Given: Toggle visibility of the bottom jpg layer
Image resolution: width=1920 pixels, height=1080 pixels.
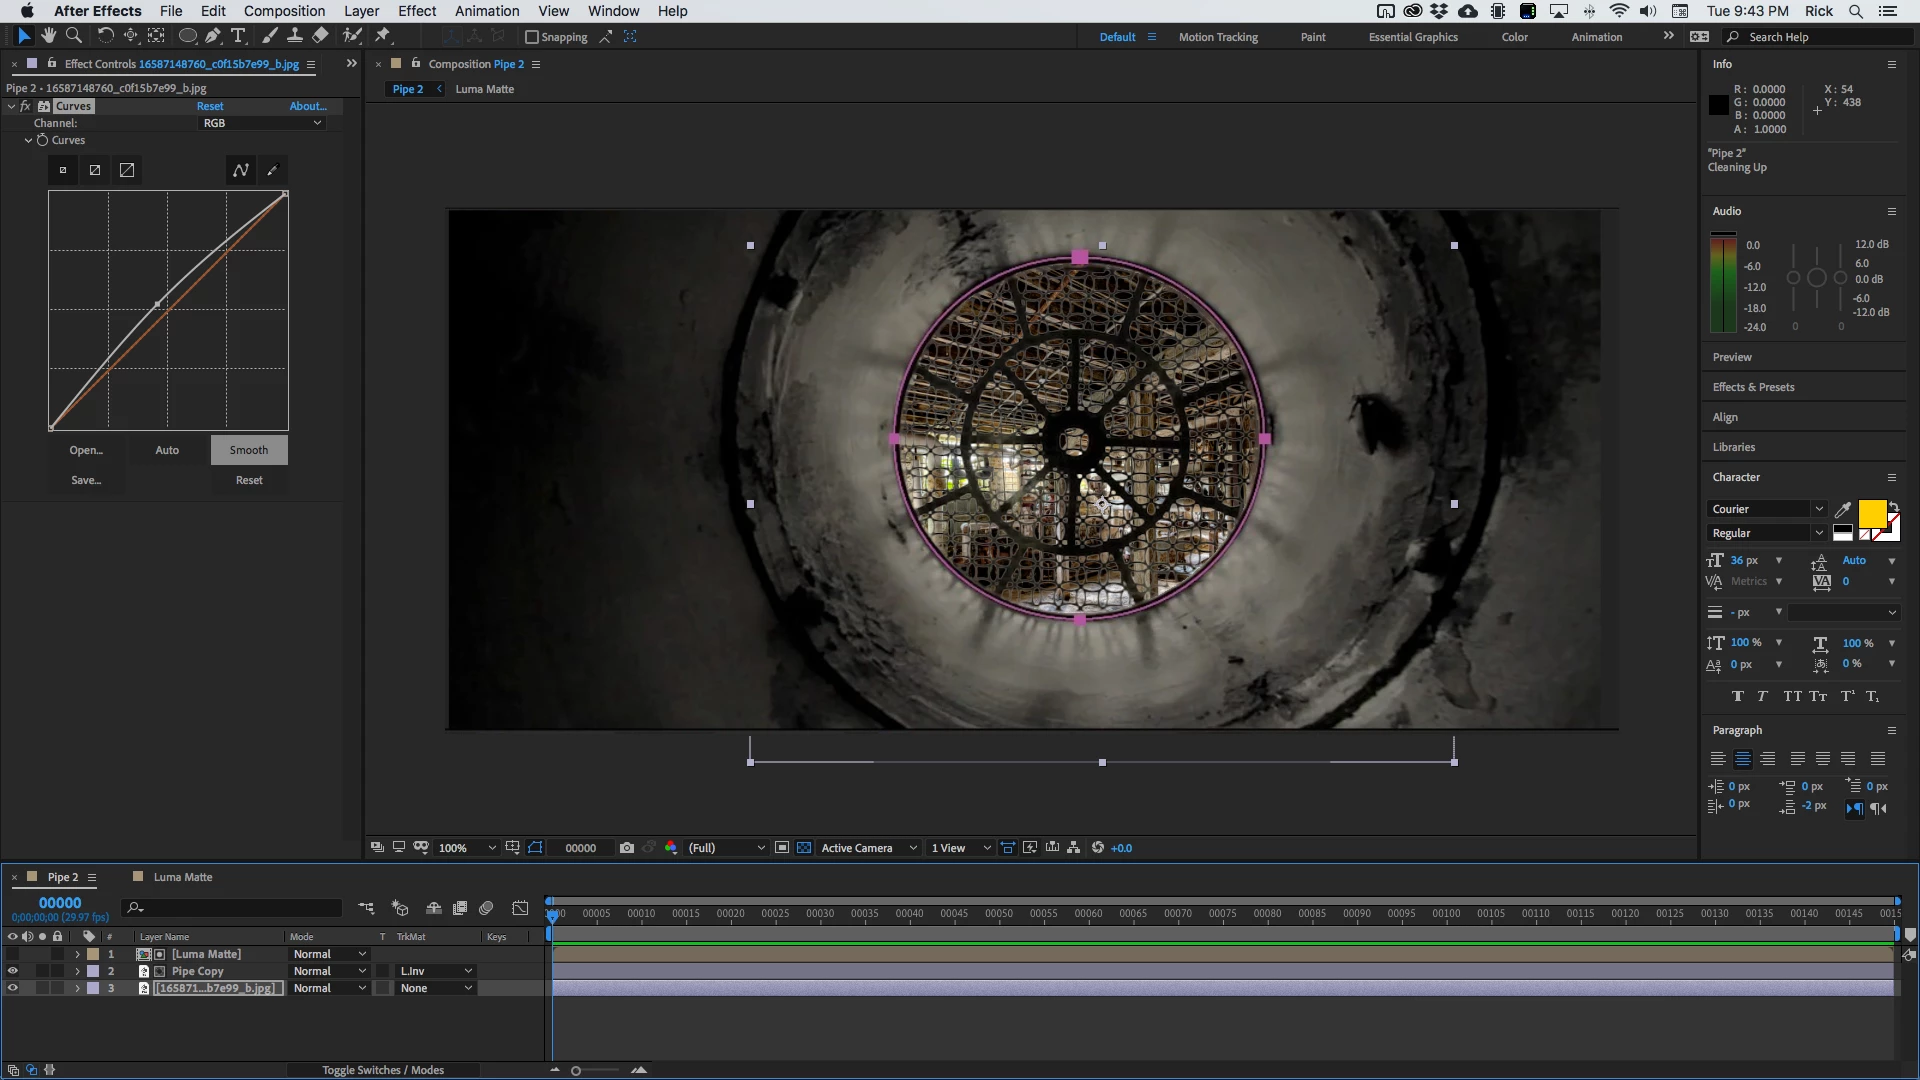Looking at the screenshot, I should point(12,988).
